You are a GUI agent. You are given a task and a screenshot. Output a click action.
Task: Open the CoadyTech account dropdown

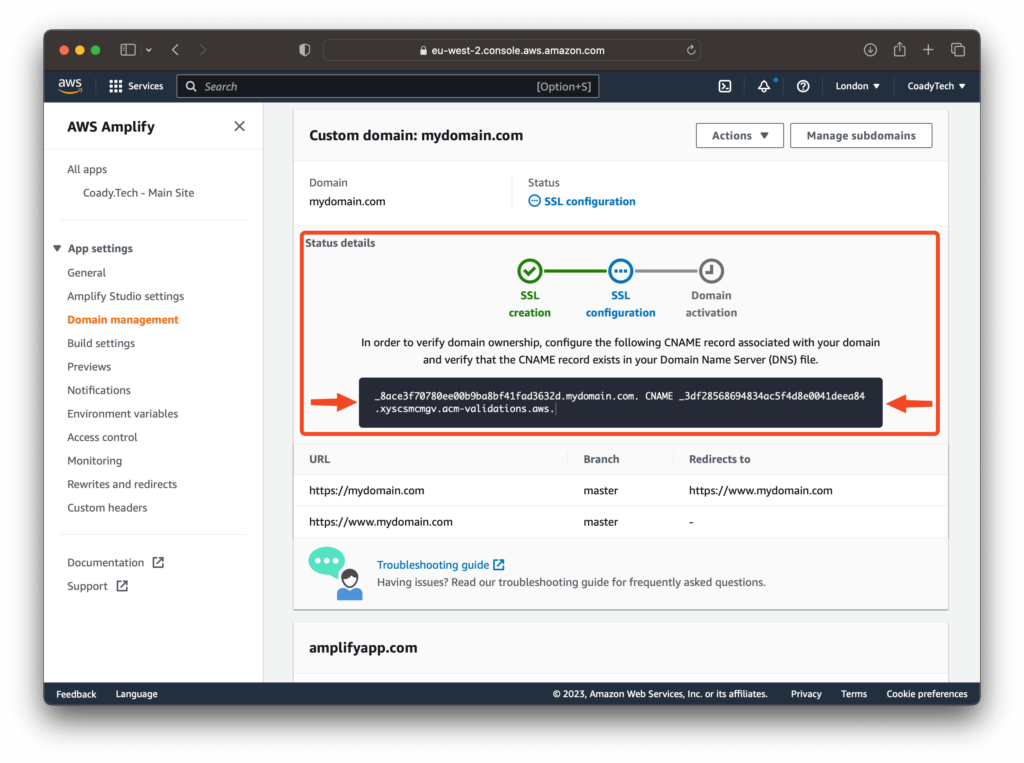tap(936, 86)
